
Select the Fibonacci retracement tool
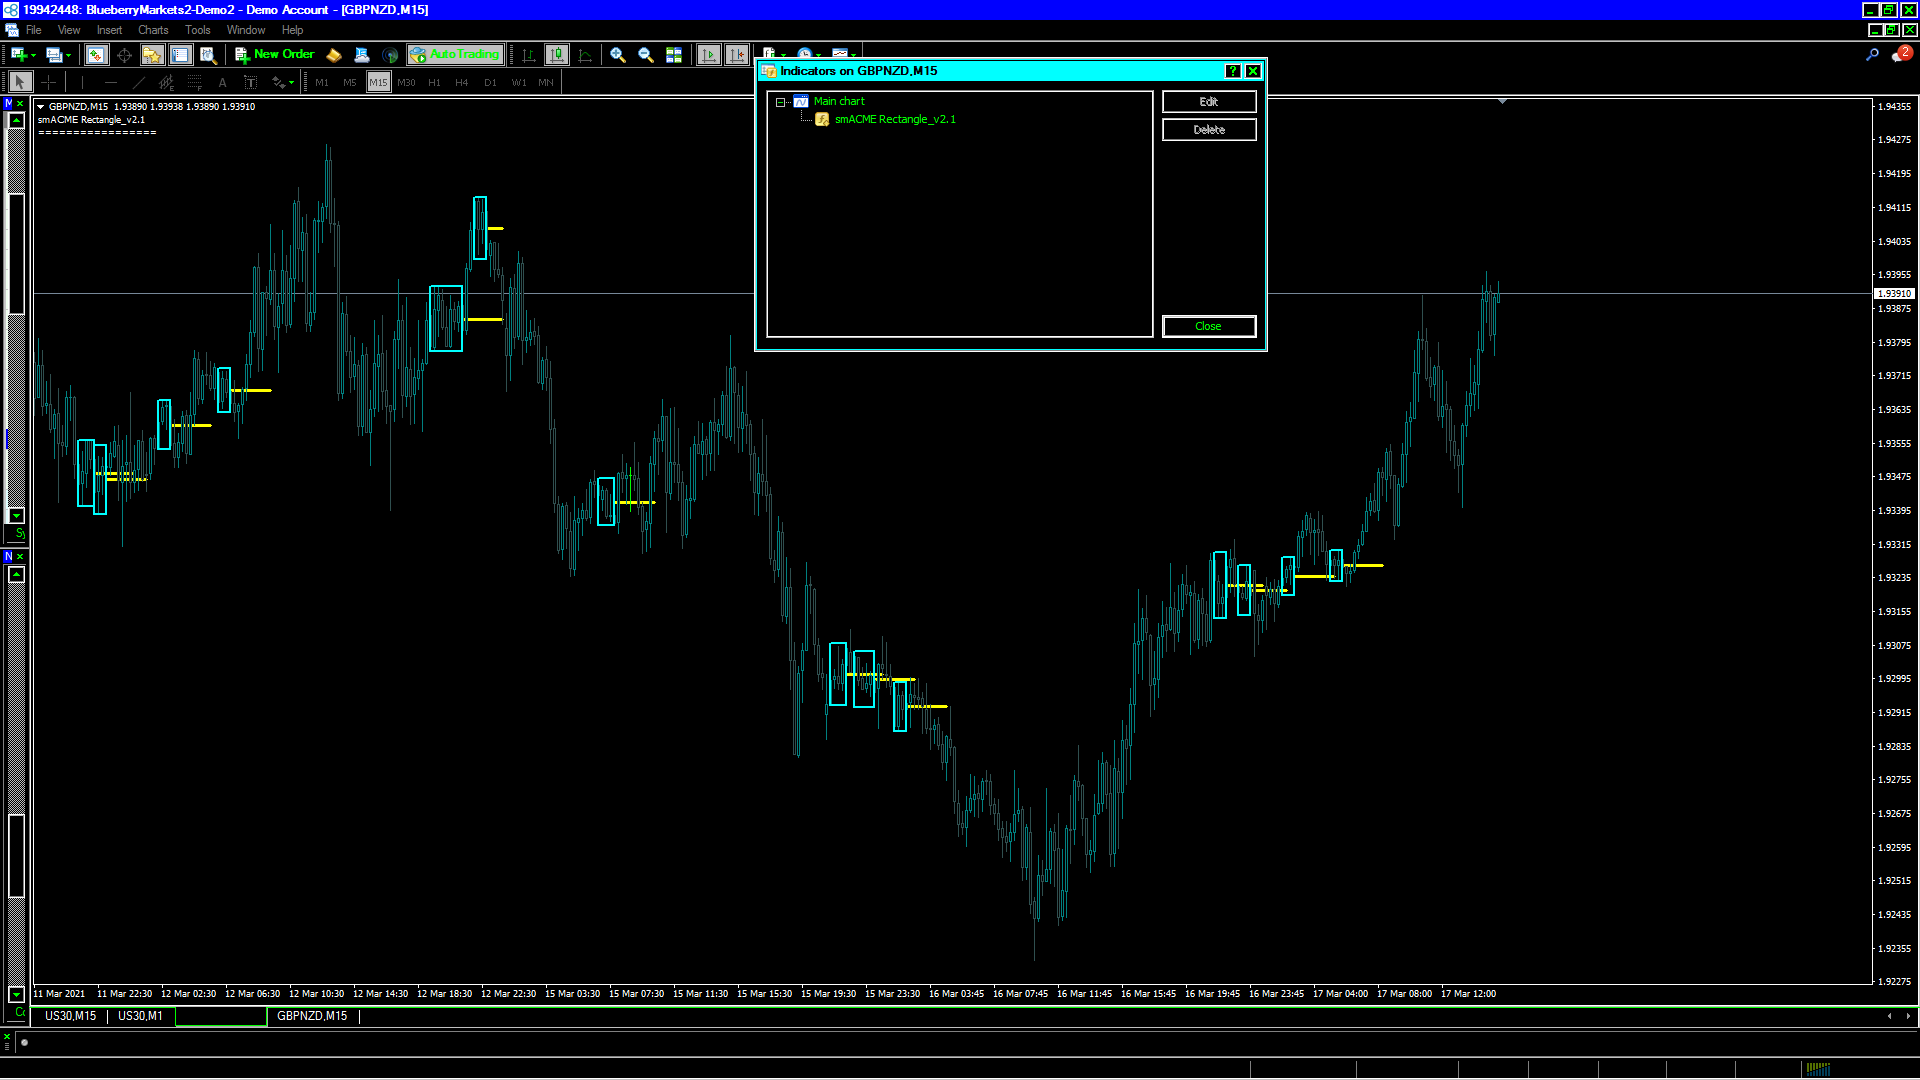click(195, 82)
